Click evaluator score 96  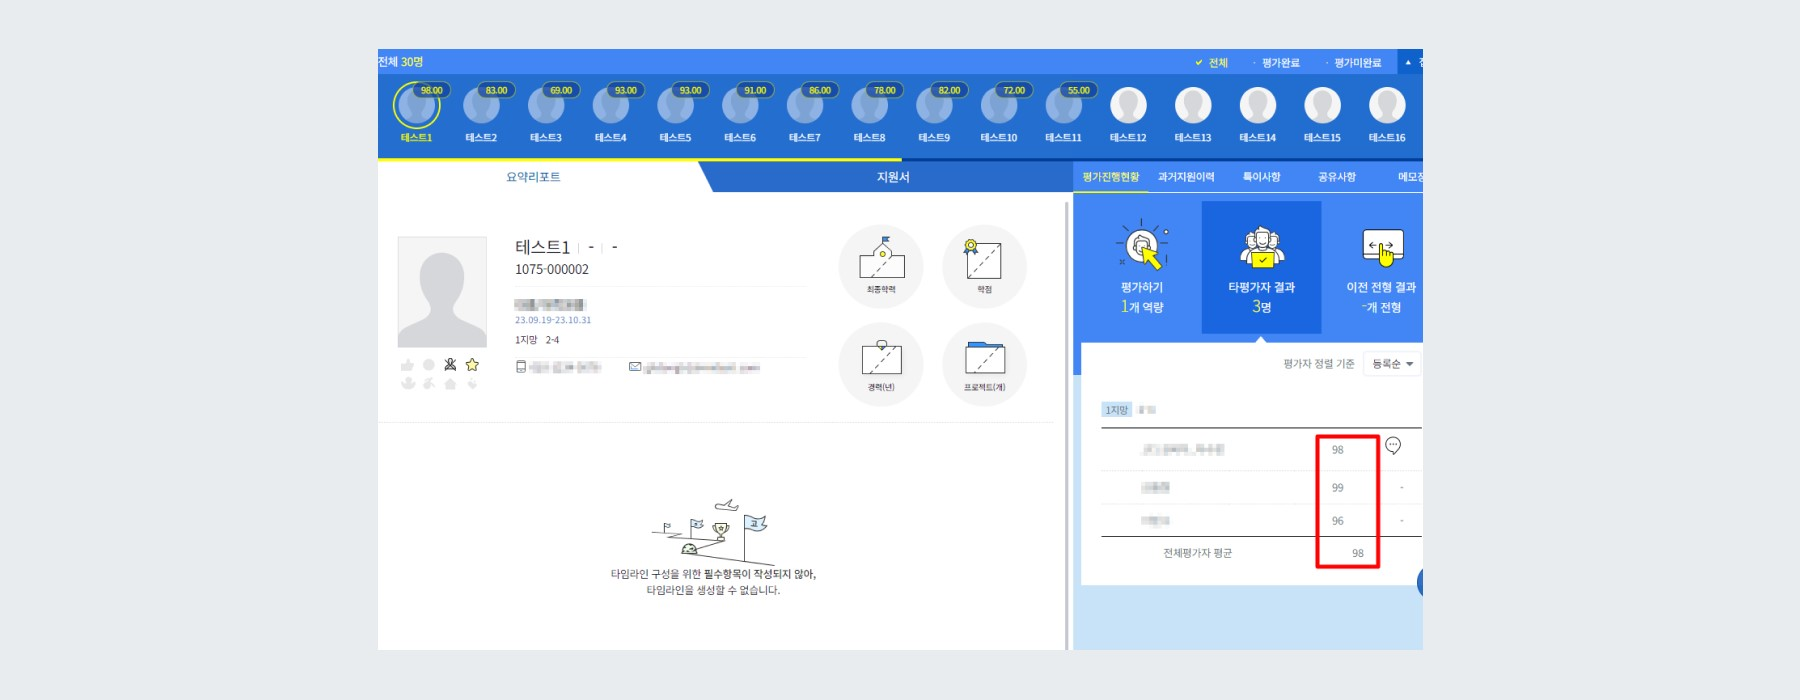coord(1337,521)
